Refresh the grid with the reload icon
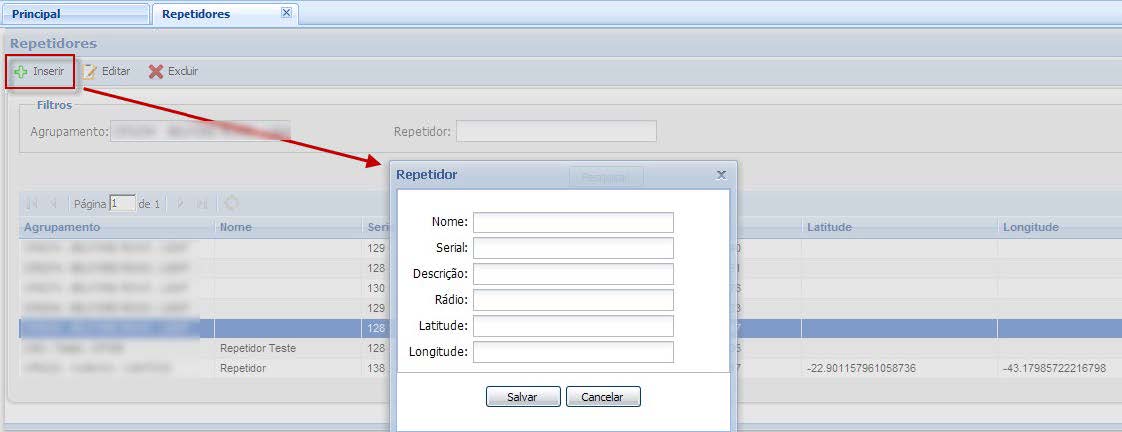Image resolution: width=1122 pixels, height=432 pixels. point(231,203)
